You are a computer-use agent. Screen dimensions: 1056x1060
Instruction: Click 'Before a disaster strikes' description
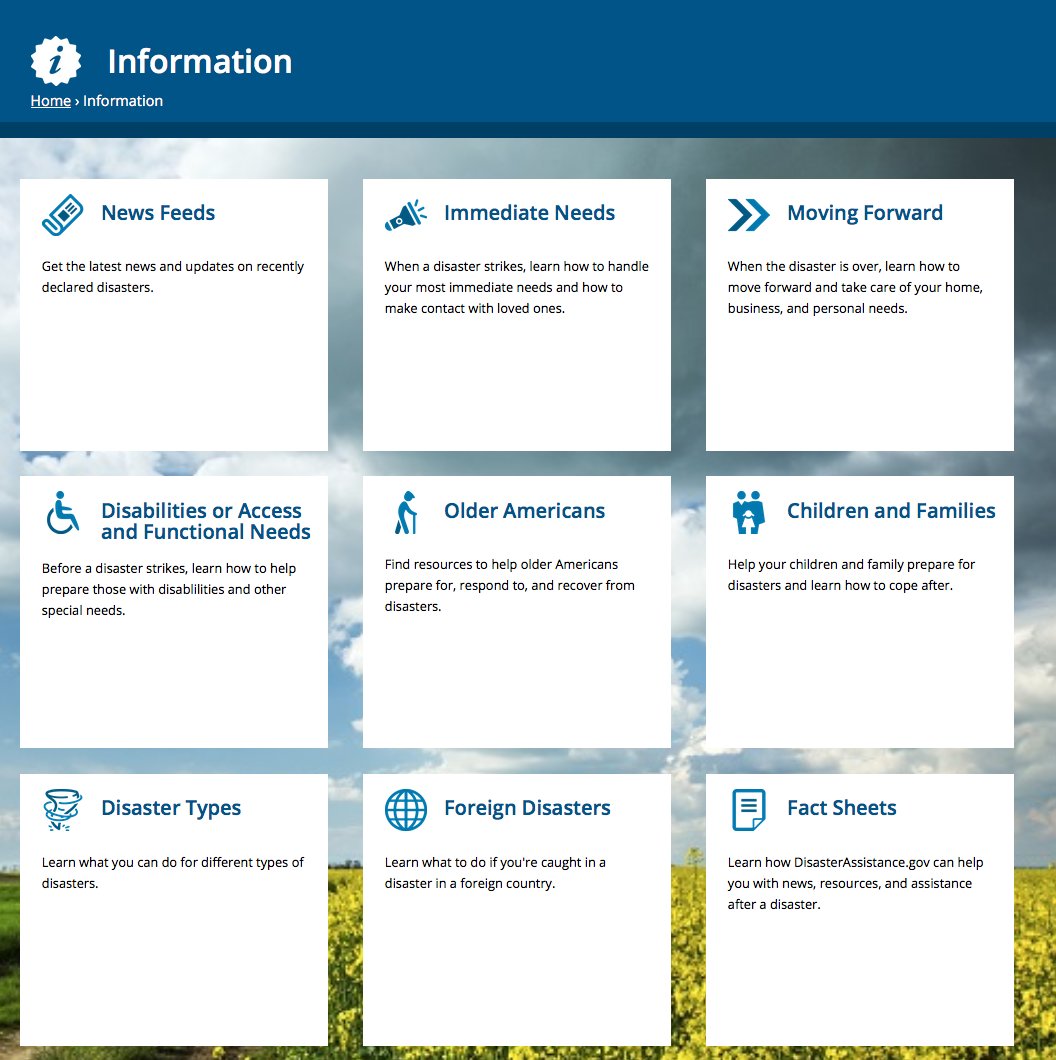169,589
